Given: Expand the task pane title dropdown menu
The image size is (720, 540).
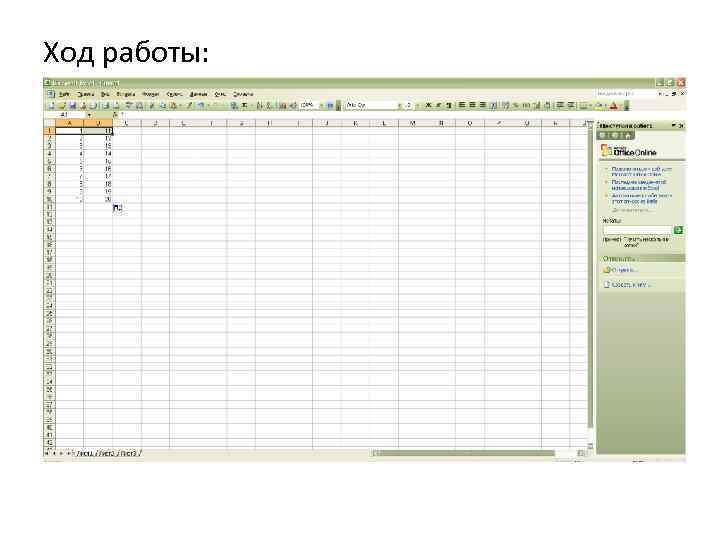Looking at the screenshot, I should point(674,125).
